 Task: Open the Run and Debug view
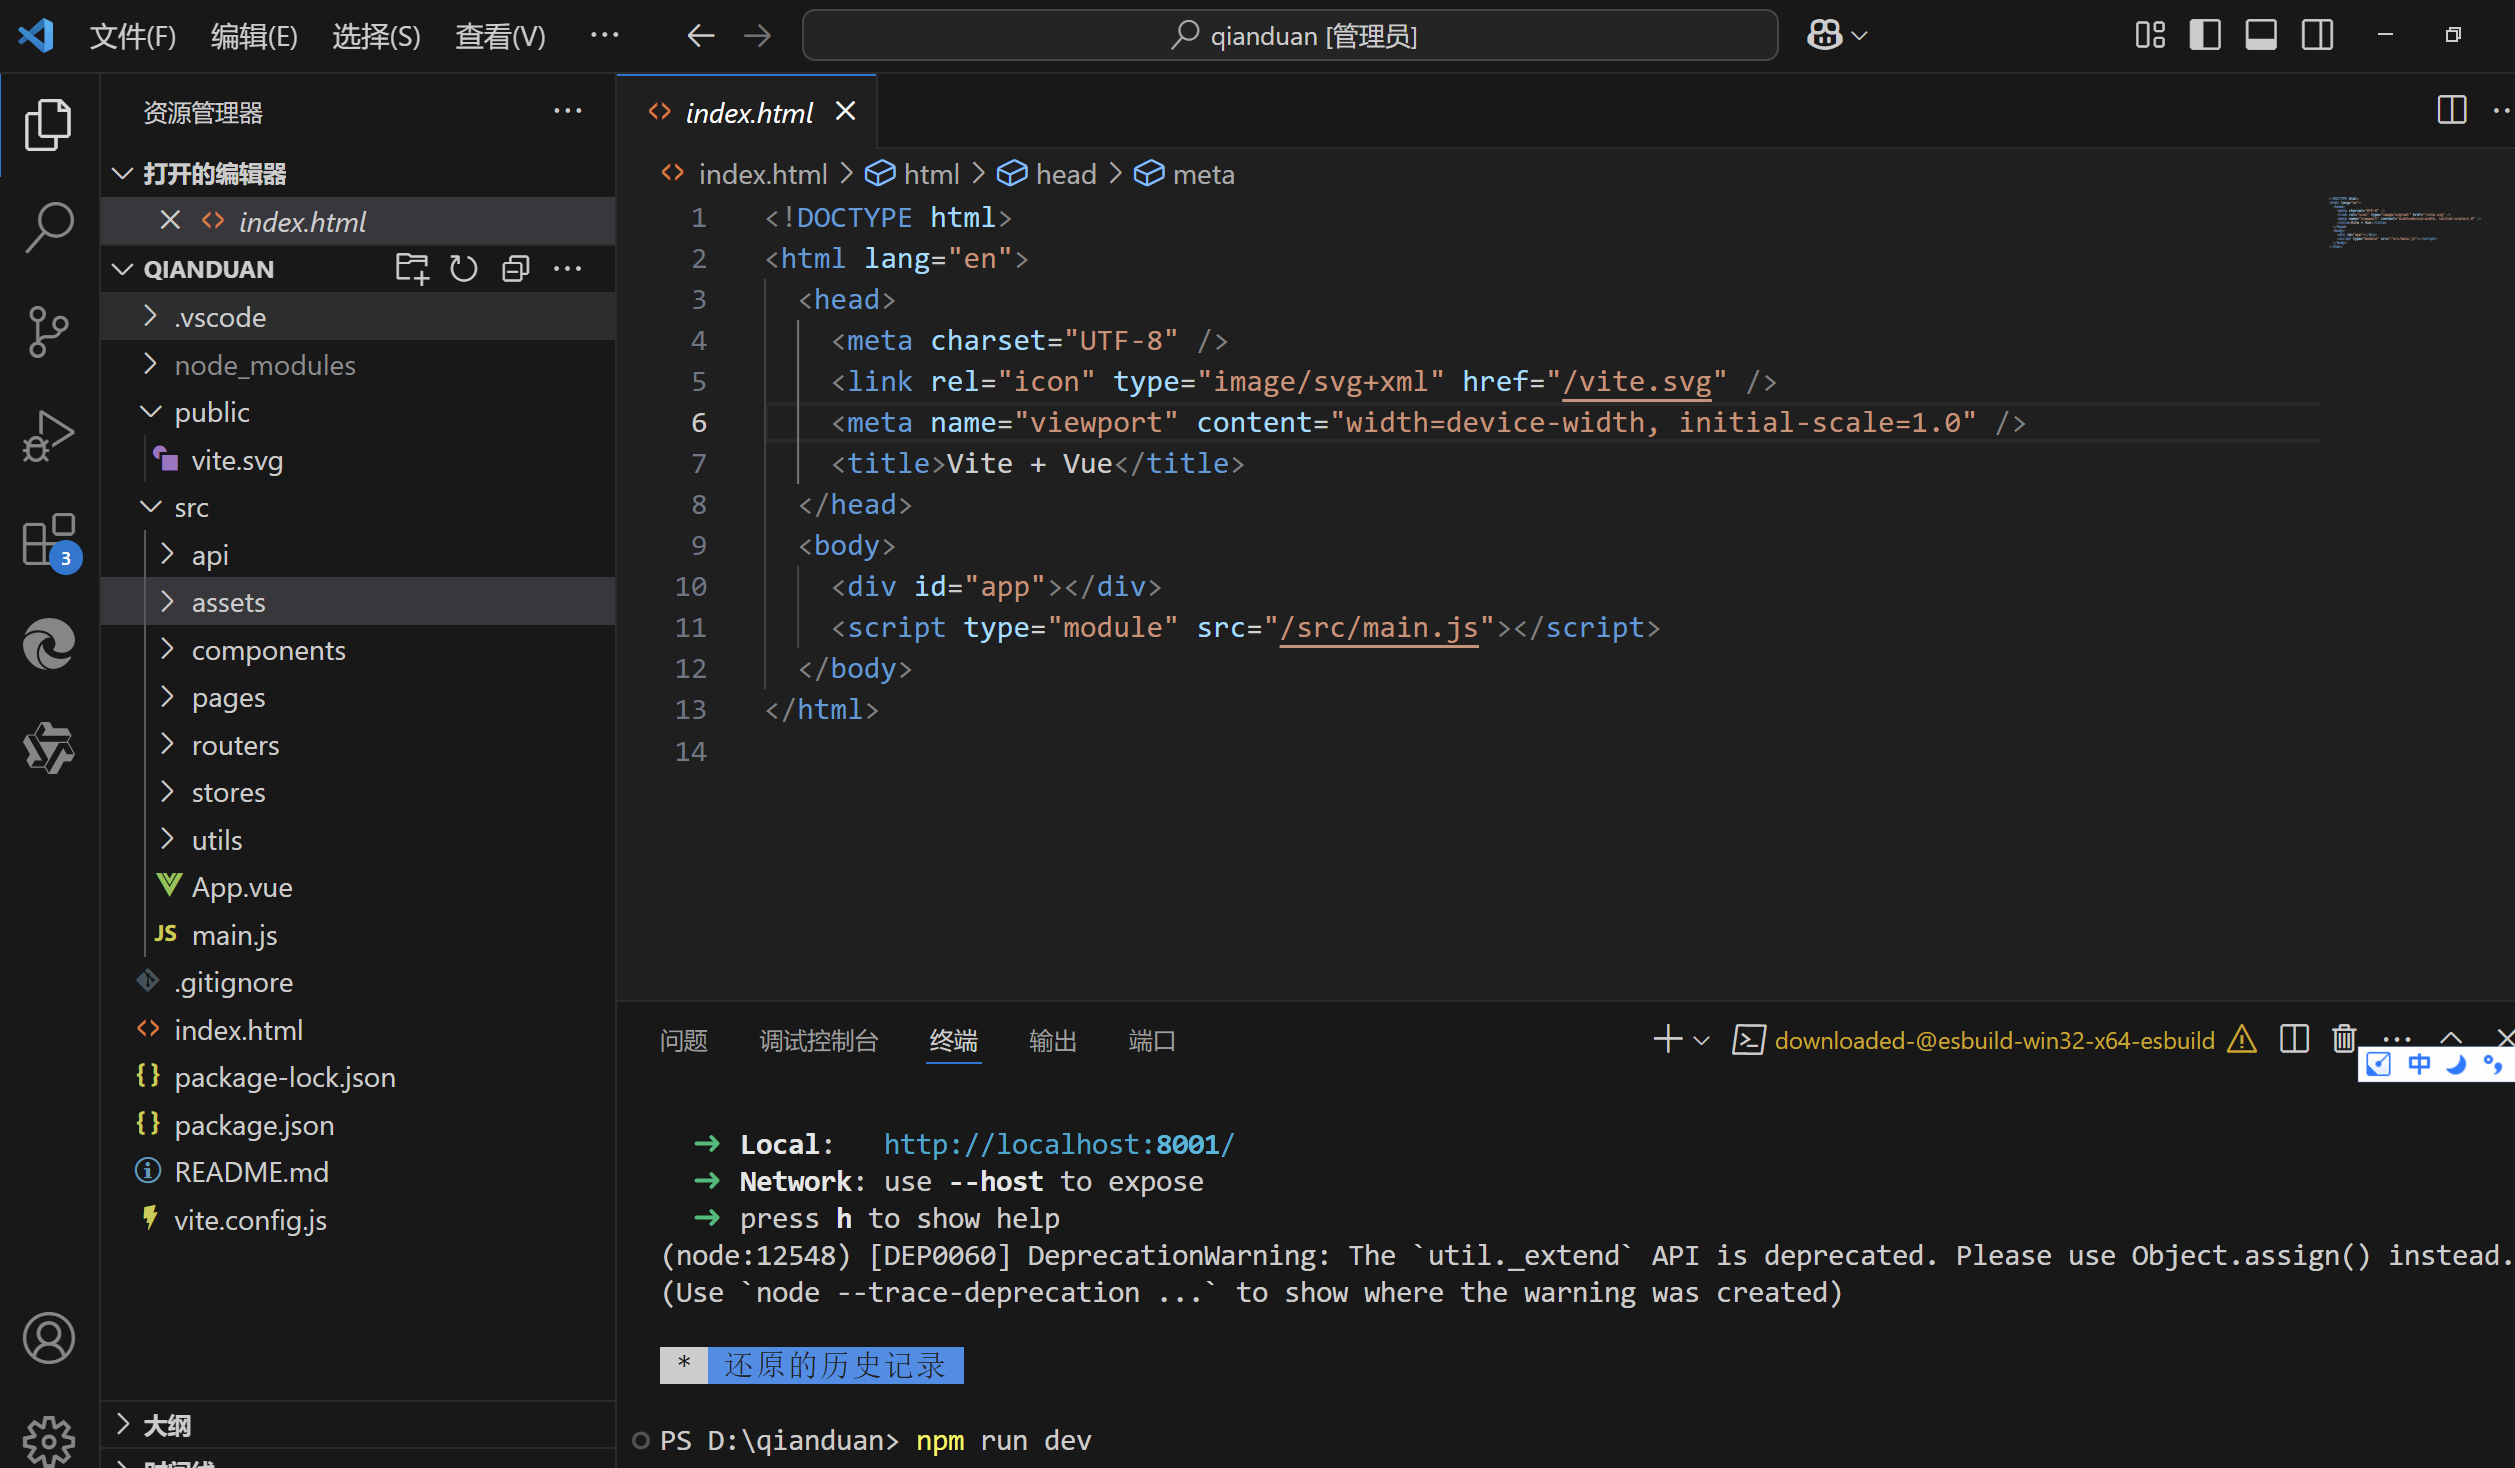48,435
